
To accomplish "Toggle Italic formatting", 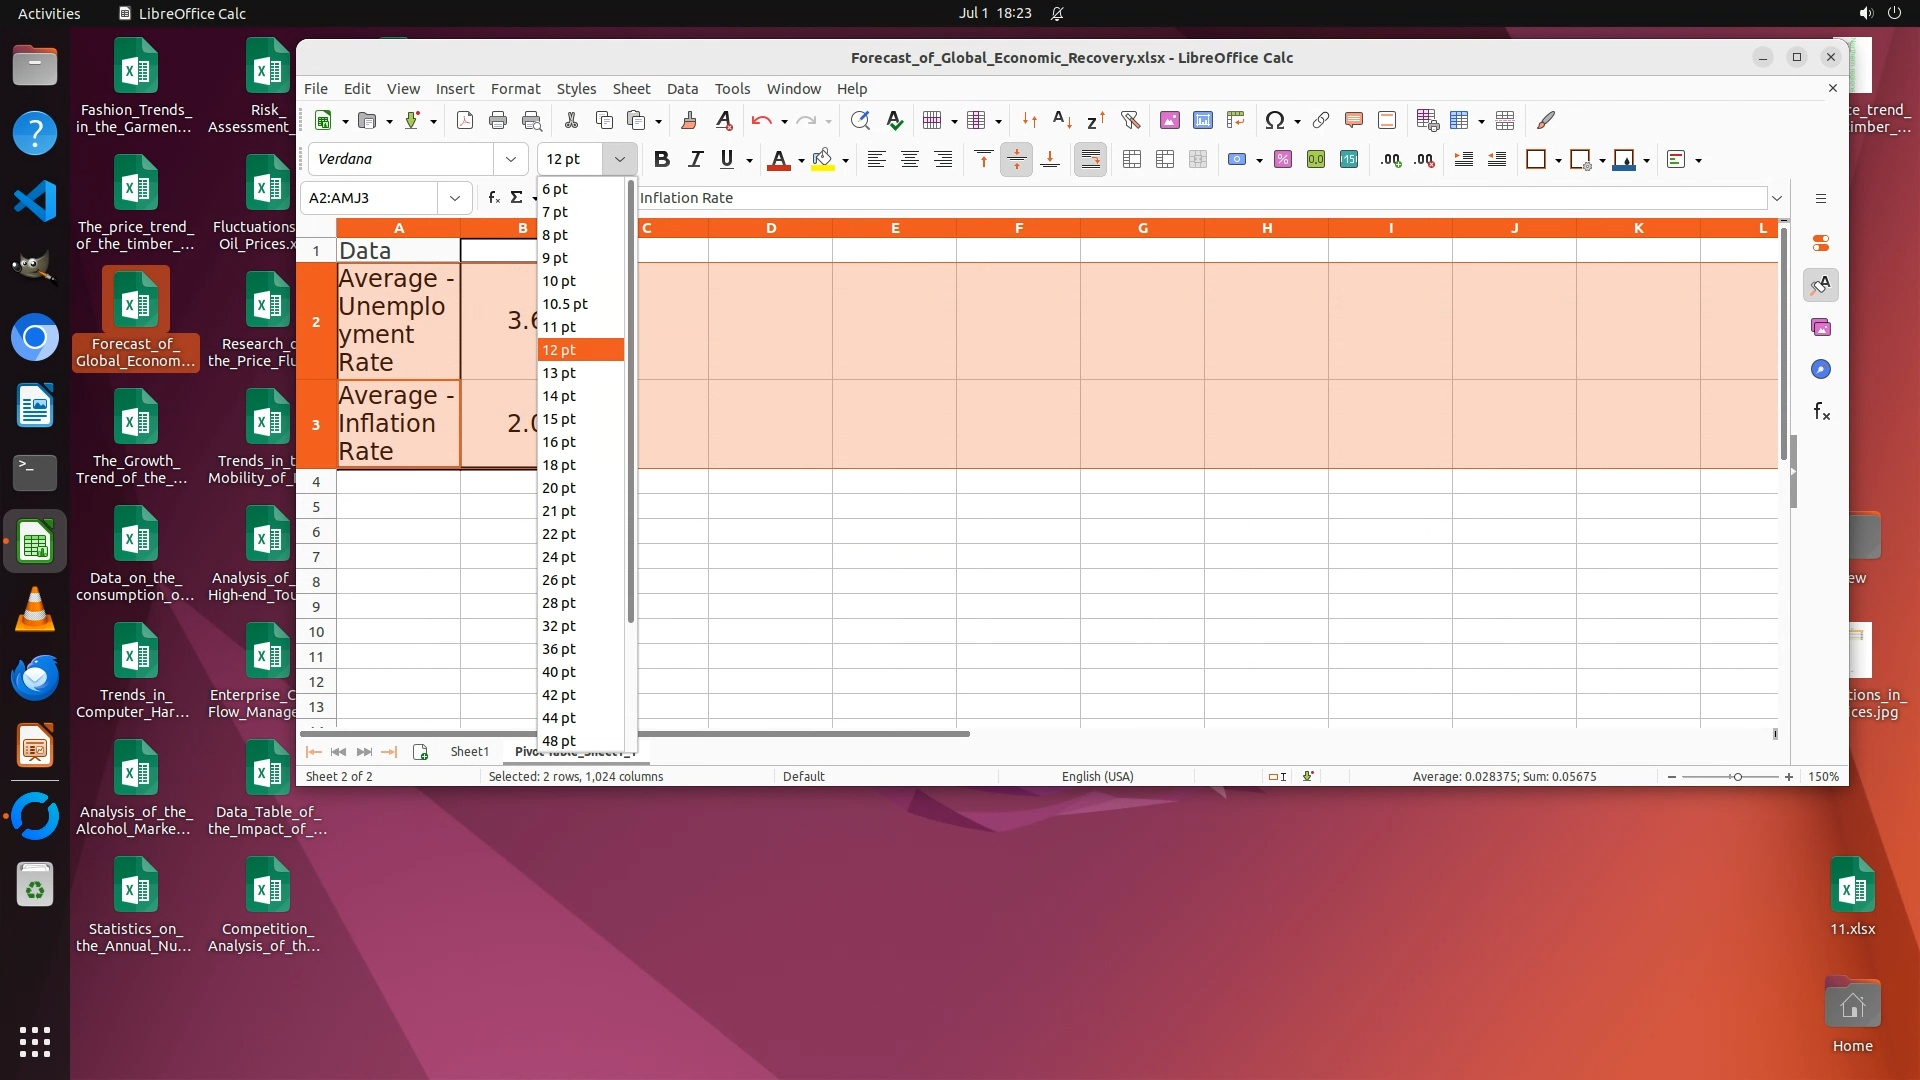I will (x=695, y=159).
